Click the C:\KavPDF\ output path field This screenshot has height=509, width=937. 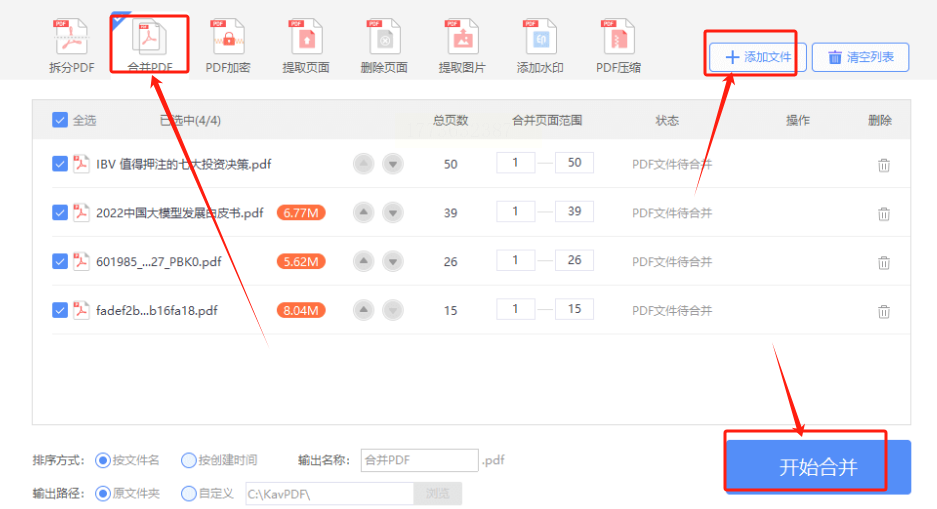coord(329,493)
